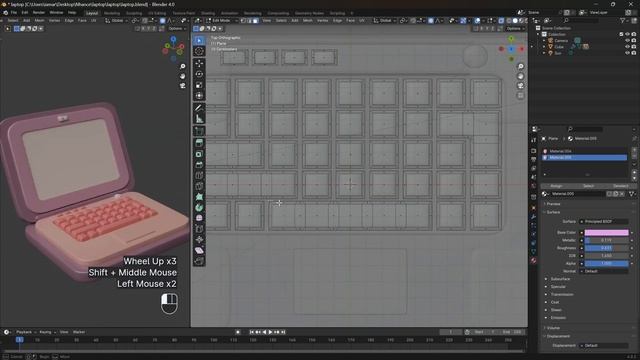Select the Transform tool in toolbar
This screenshot has height=360, width=640.
pos(199,96)
